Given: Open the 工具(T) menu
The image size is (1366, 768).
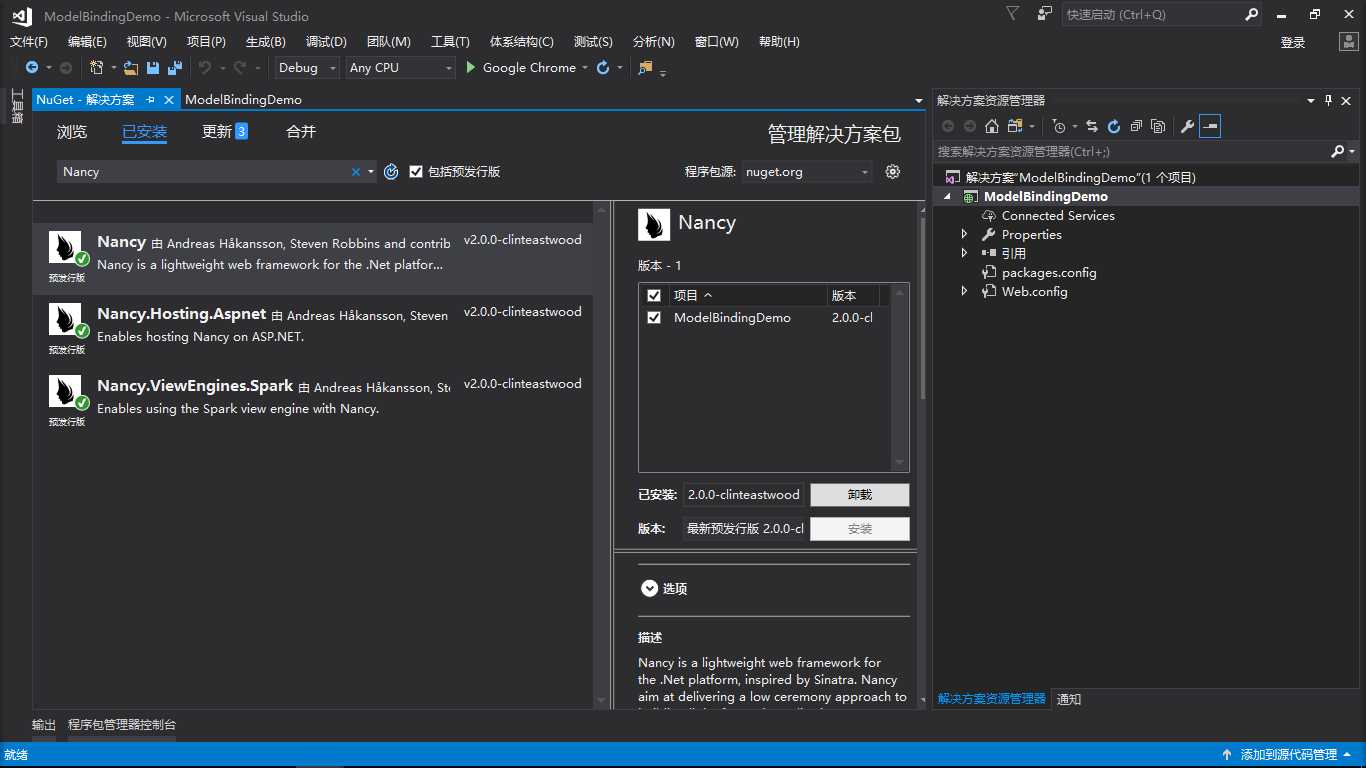Looking at the screenshot, I should (x=450, y=42).
